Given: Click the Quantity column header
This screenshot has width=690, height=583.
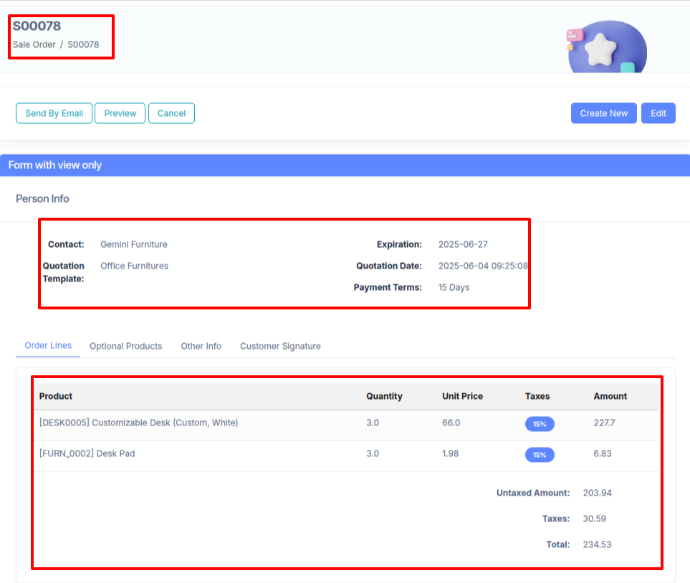Looking at the screenshot, I should point(384,396).
